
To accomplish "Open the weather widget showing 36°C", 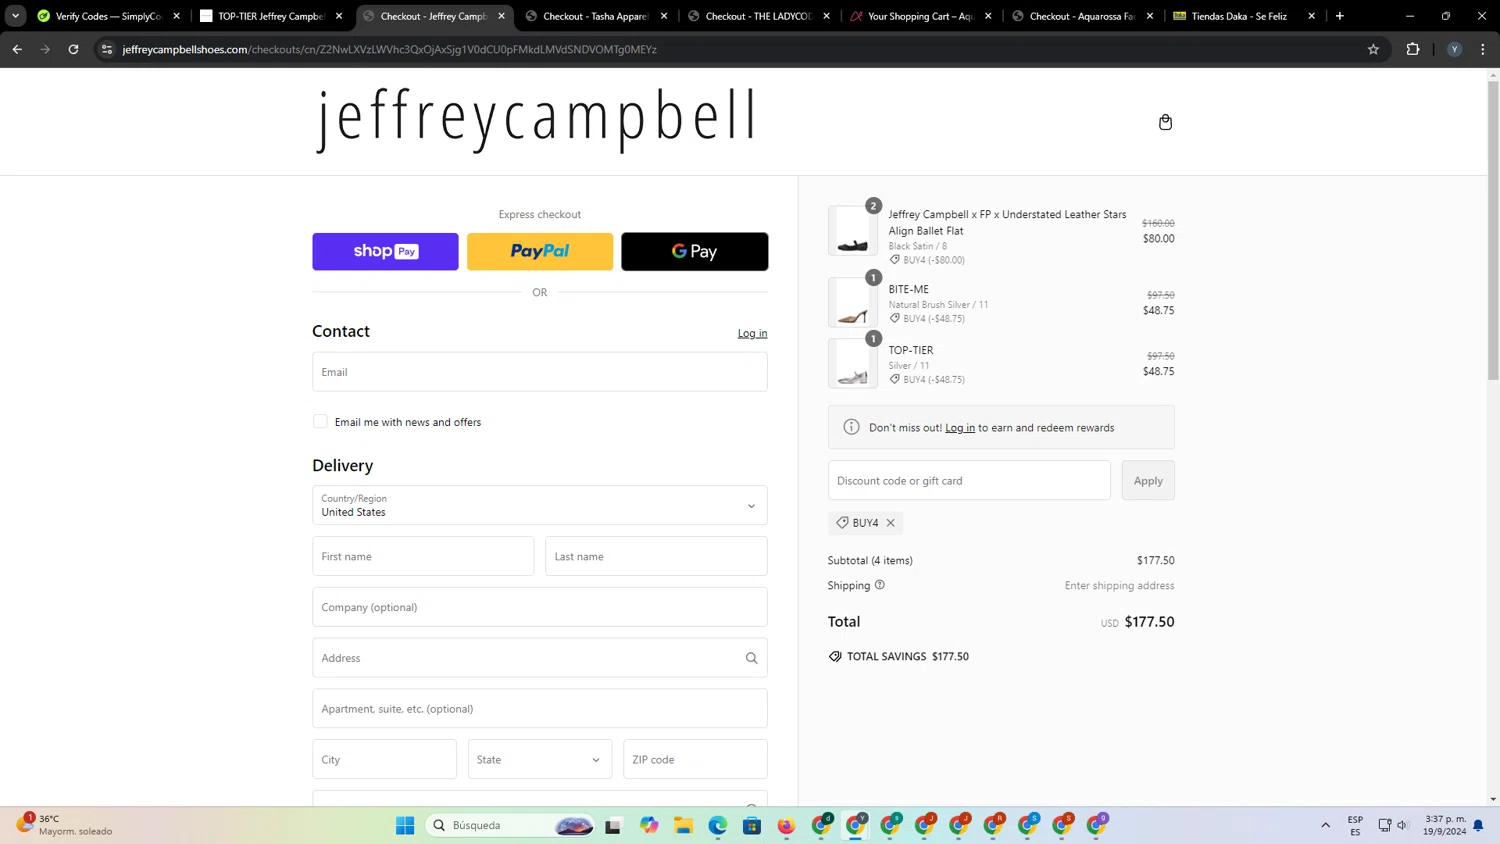I will pos(65,825).
